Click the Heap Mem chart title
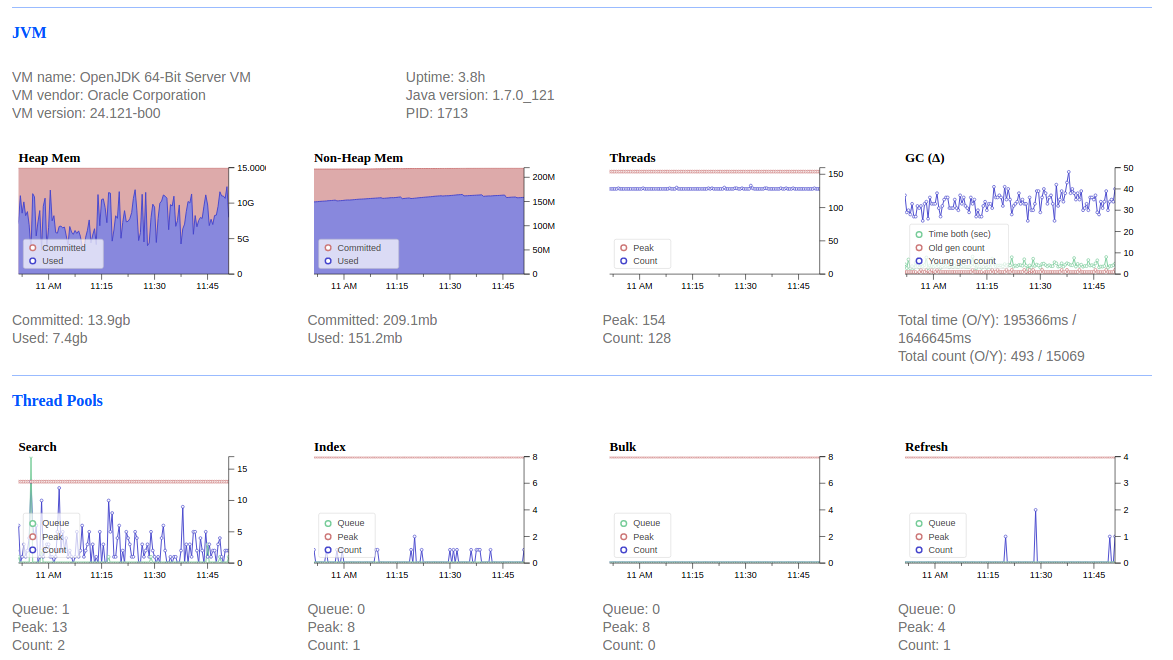The image size is (1173, 660). (x=49, y=158)
